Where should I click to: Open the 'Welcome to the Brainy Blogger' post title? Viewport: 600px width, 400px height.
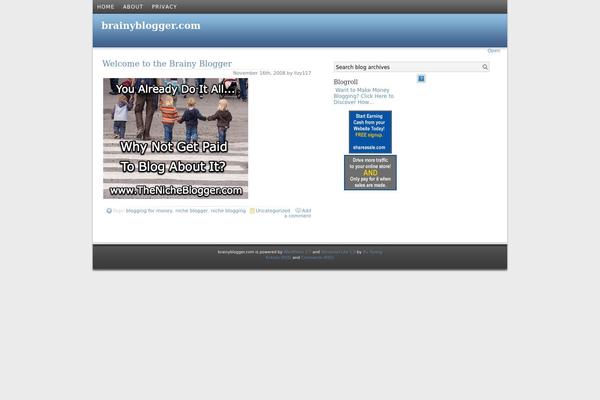point(167,64)
